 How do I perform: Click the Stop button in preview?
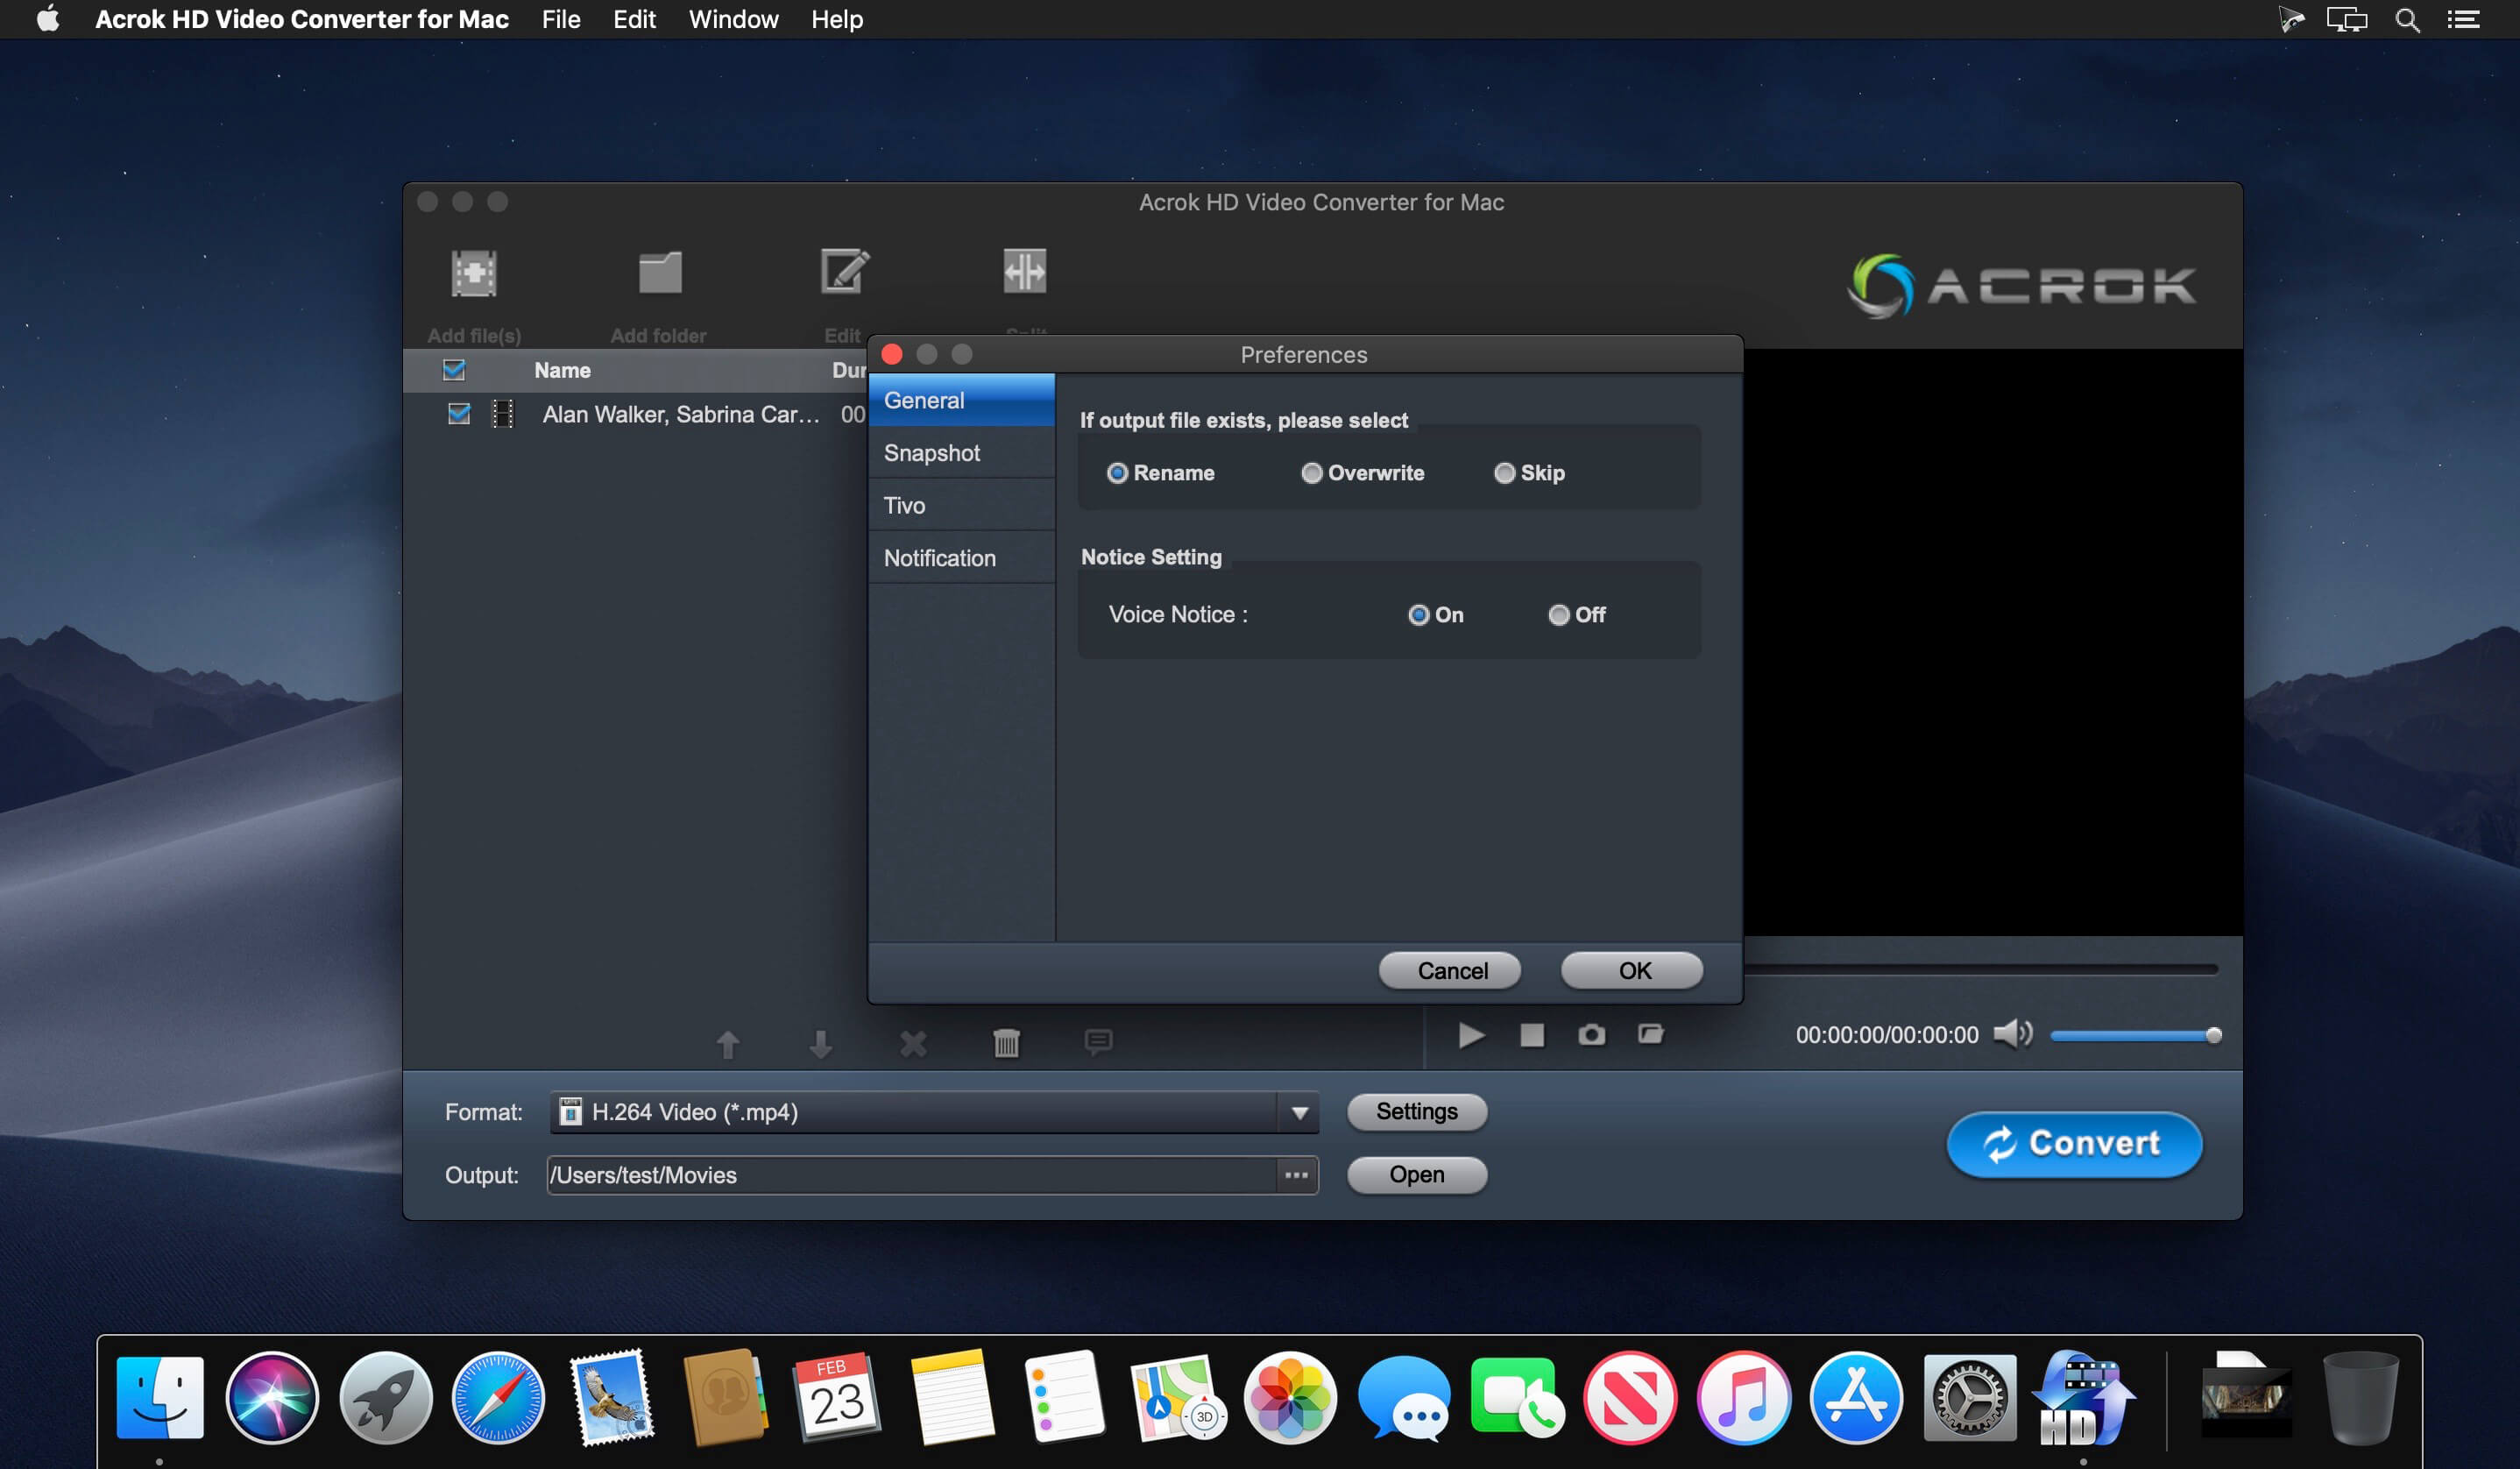tap(1531, 1035)
